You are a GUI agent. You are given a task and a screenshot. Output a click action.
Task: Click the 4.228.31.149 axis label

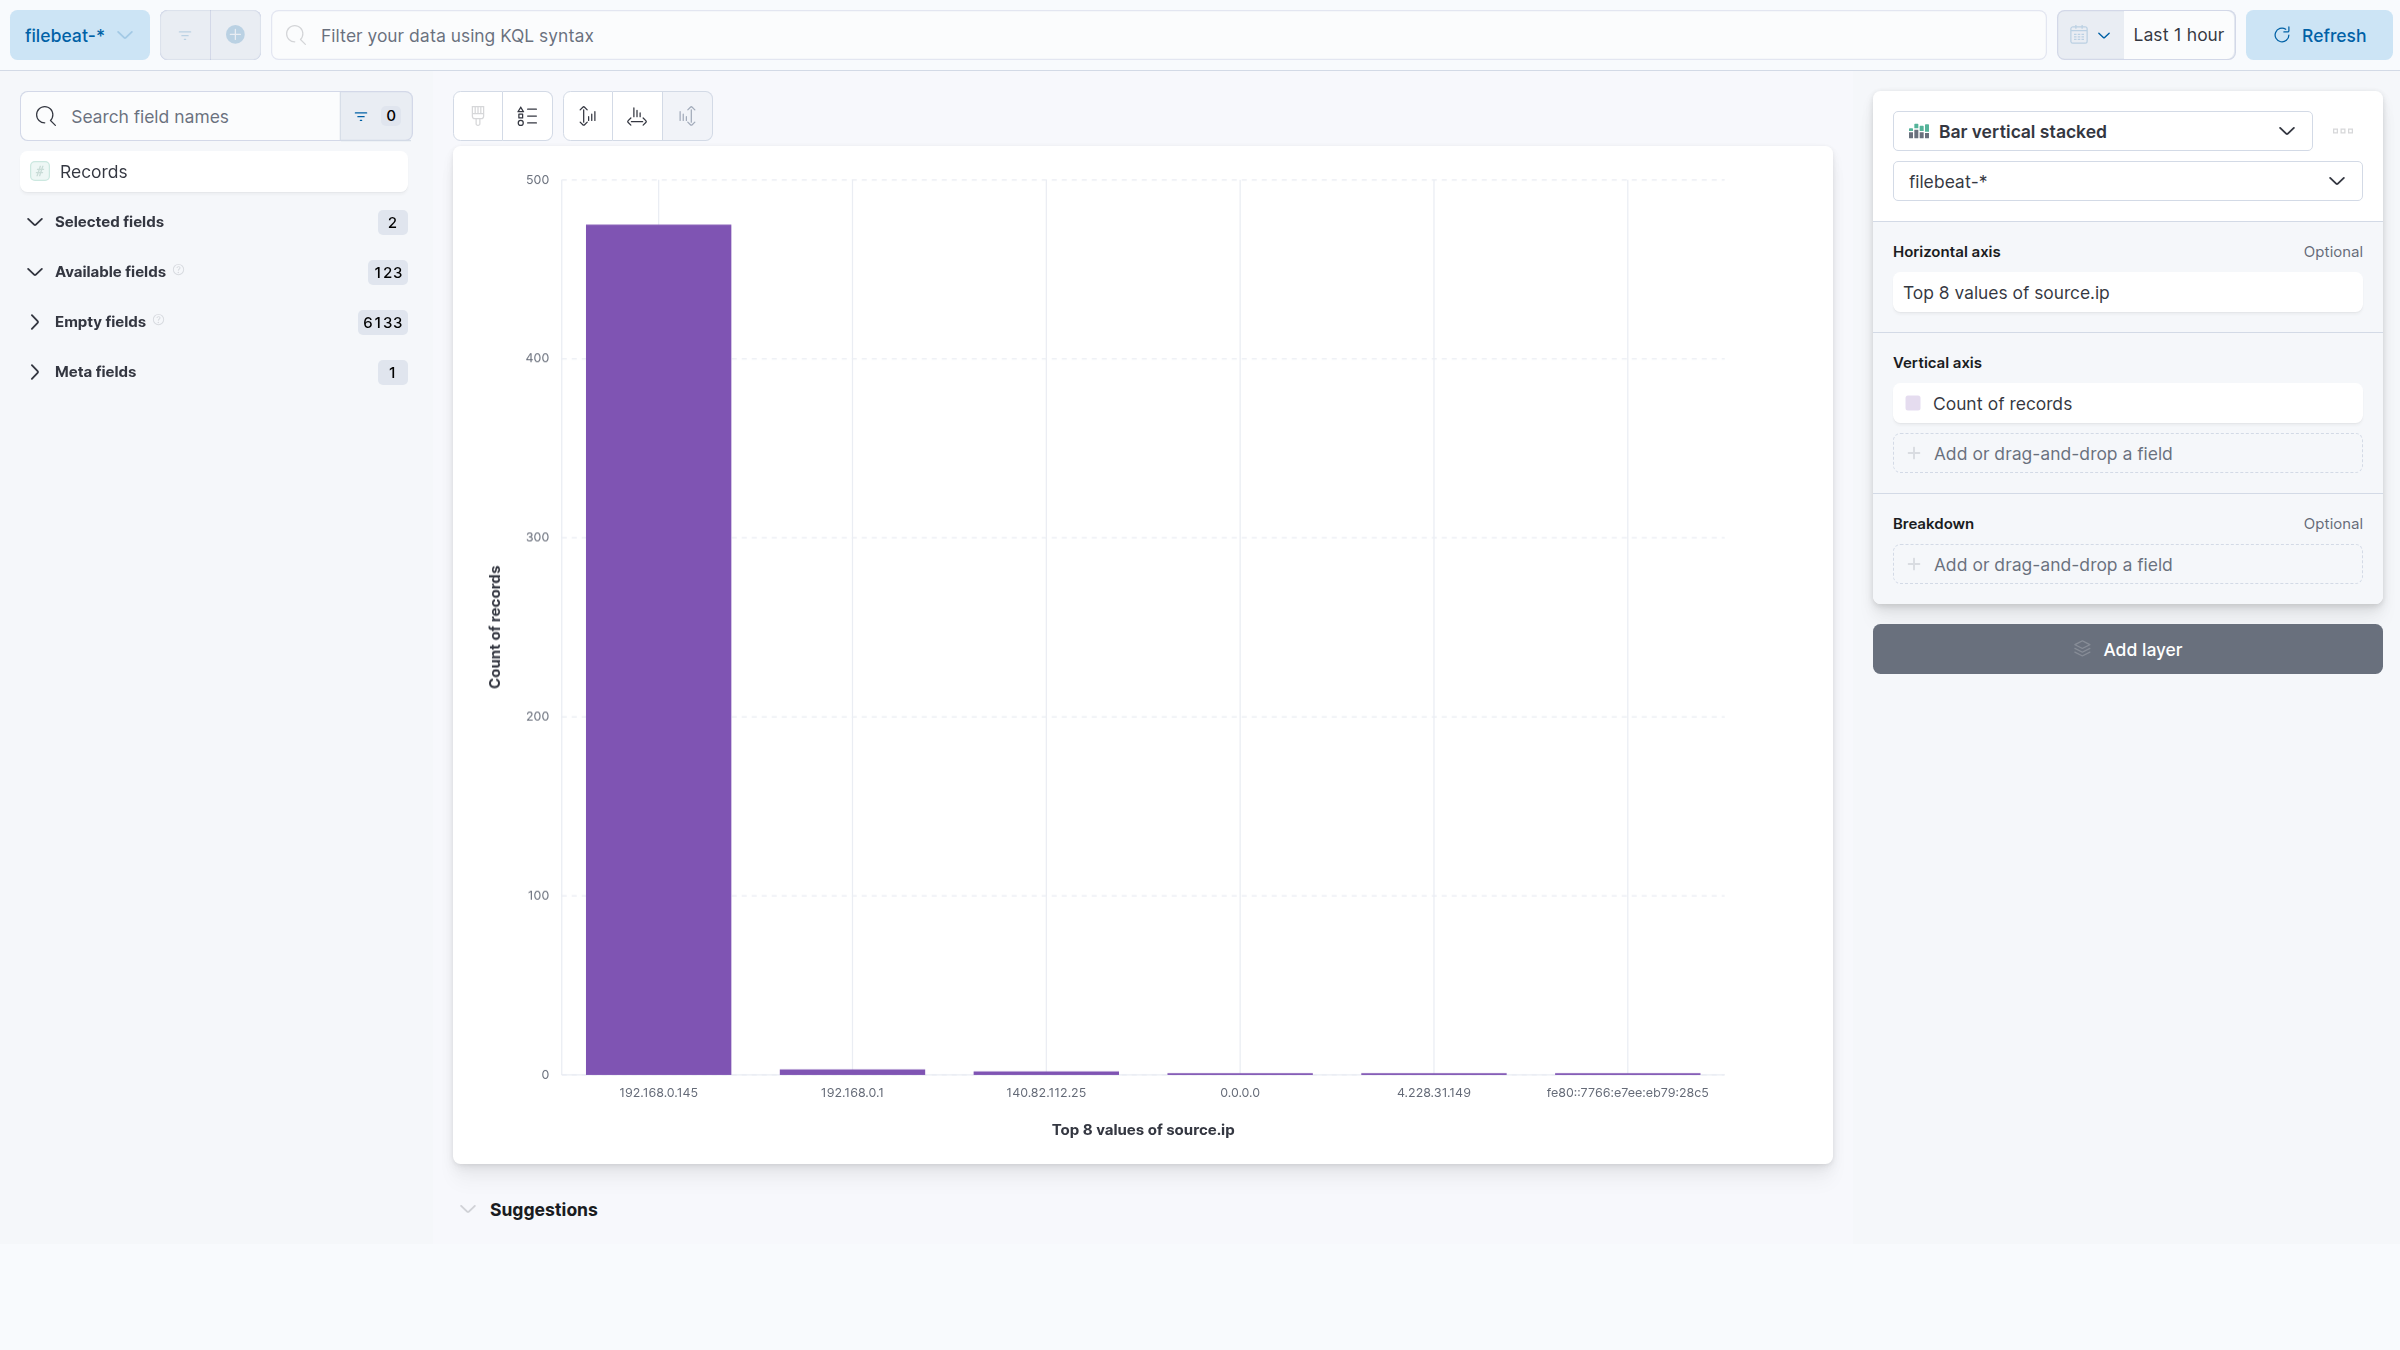tap(1434, 1092)
